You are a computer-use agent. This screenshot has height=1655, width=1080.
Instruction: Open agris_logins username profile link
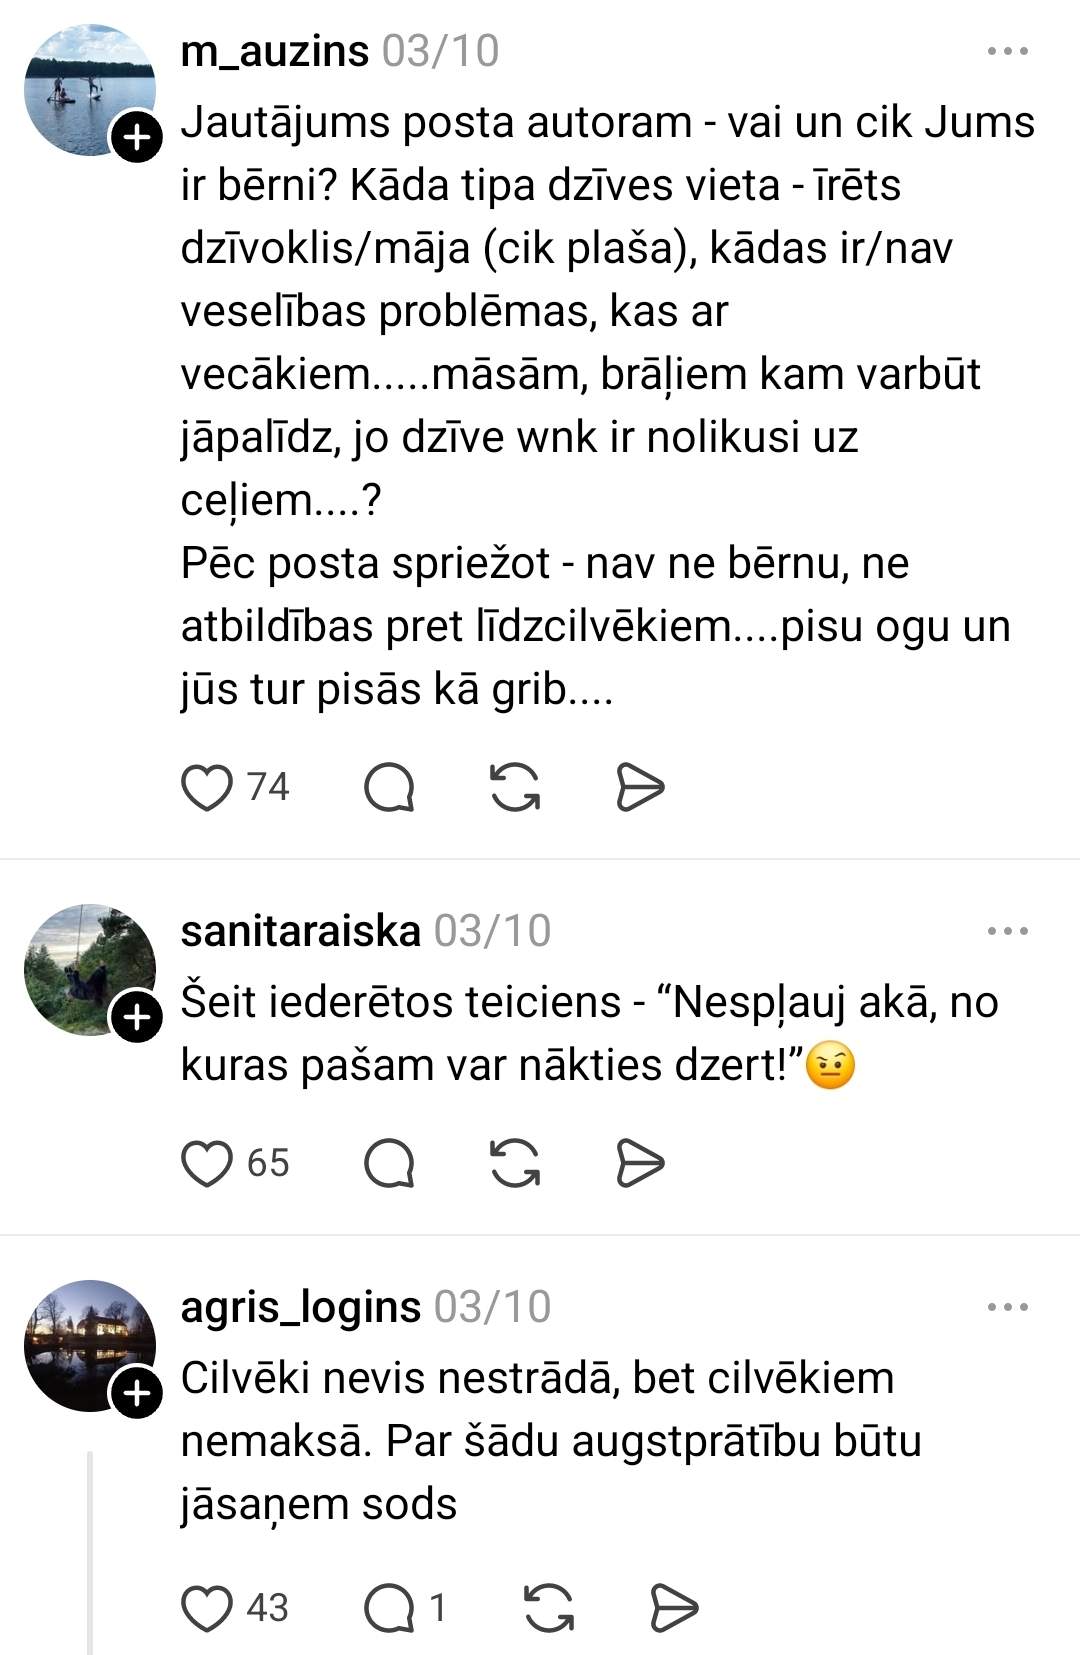tap(300, 1307)
